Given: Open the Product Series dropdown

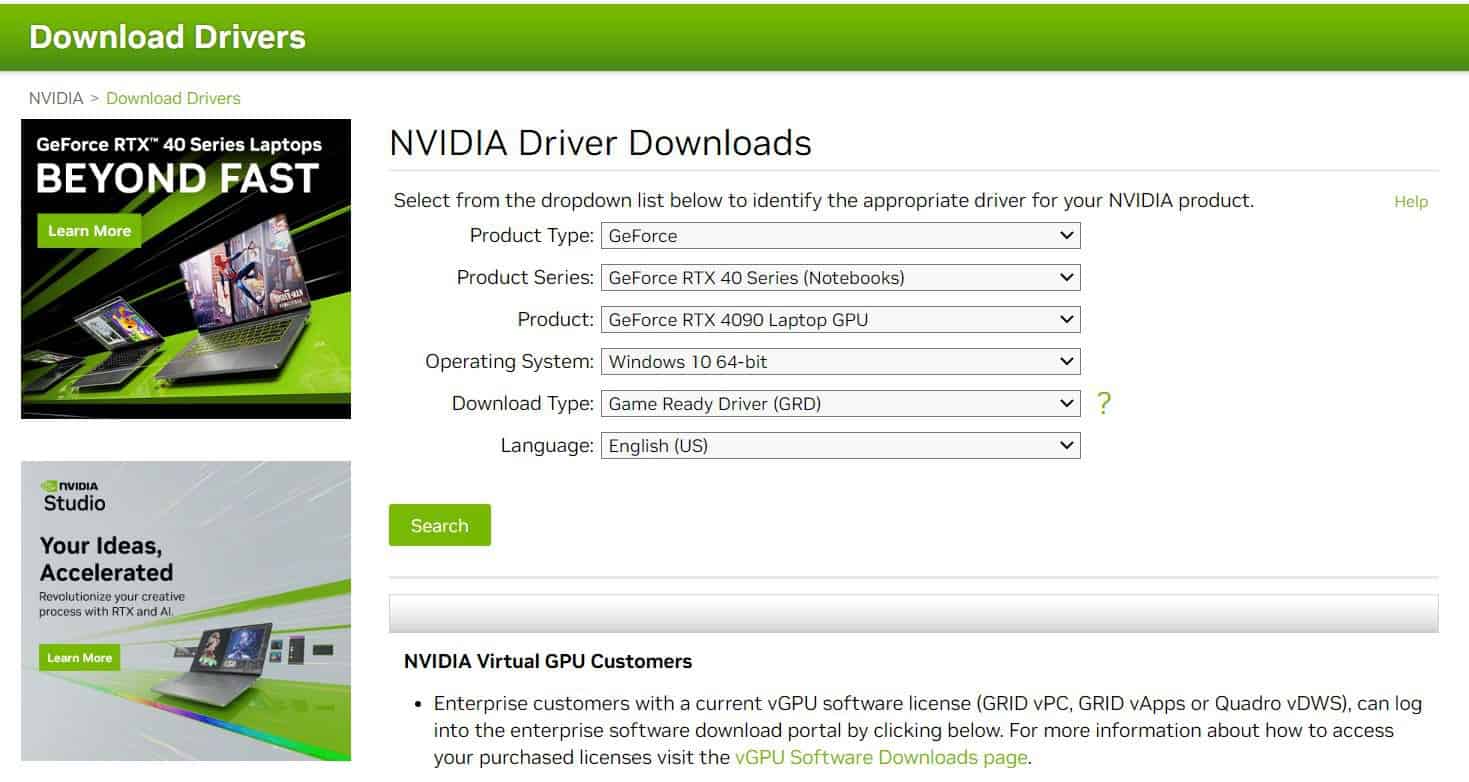Looking at the screenshot, I should (840, 278).
